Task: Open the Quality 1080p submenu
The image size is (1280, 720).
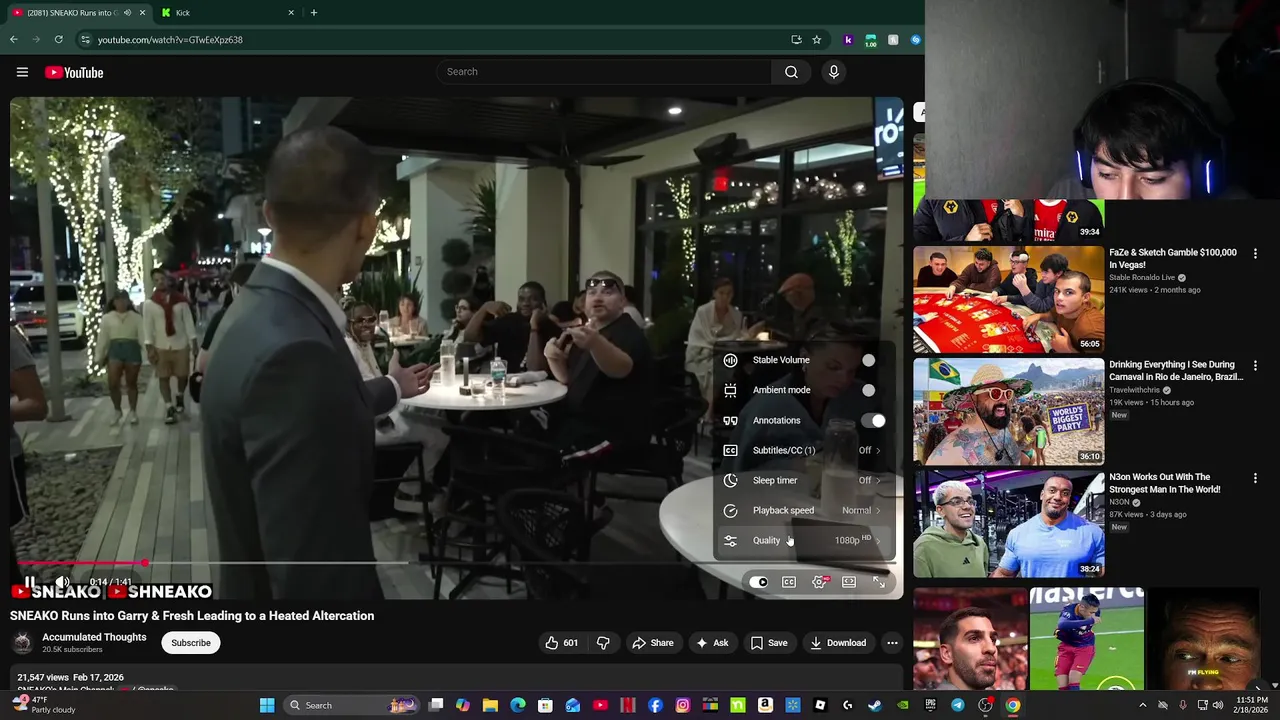Action: (x=804, y=540)
